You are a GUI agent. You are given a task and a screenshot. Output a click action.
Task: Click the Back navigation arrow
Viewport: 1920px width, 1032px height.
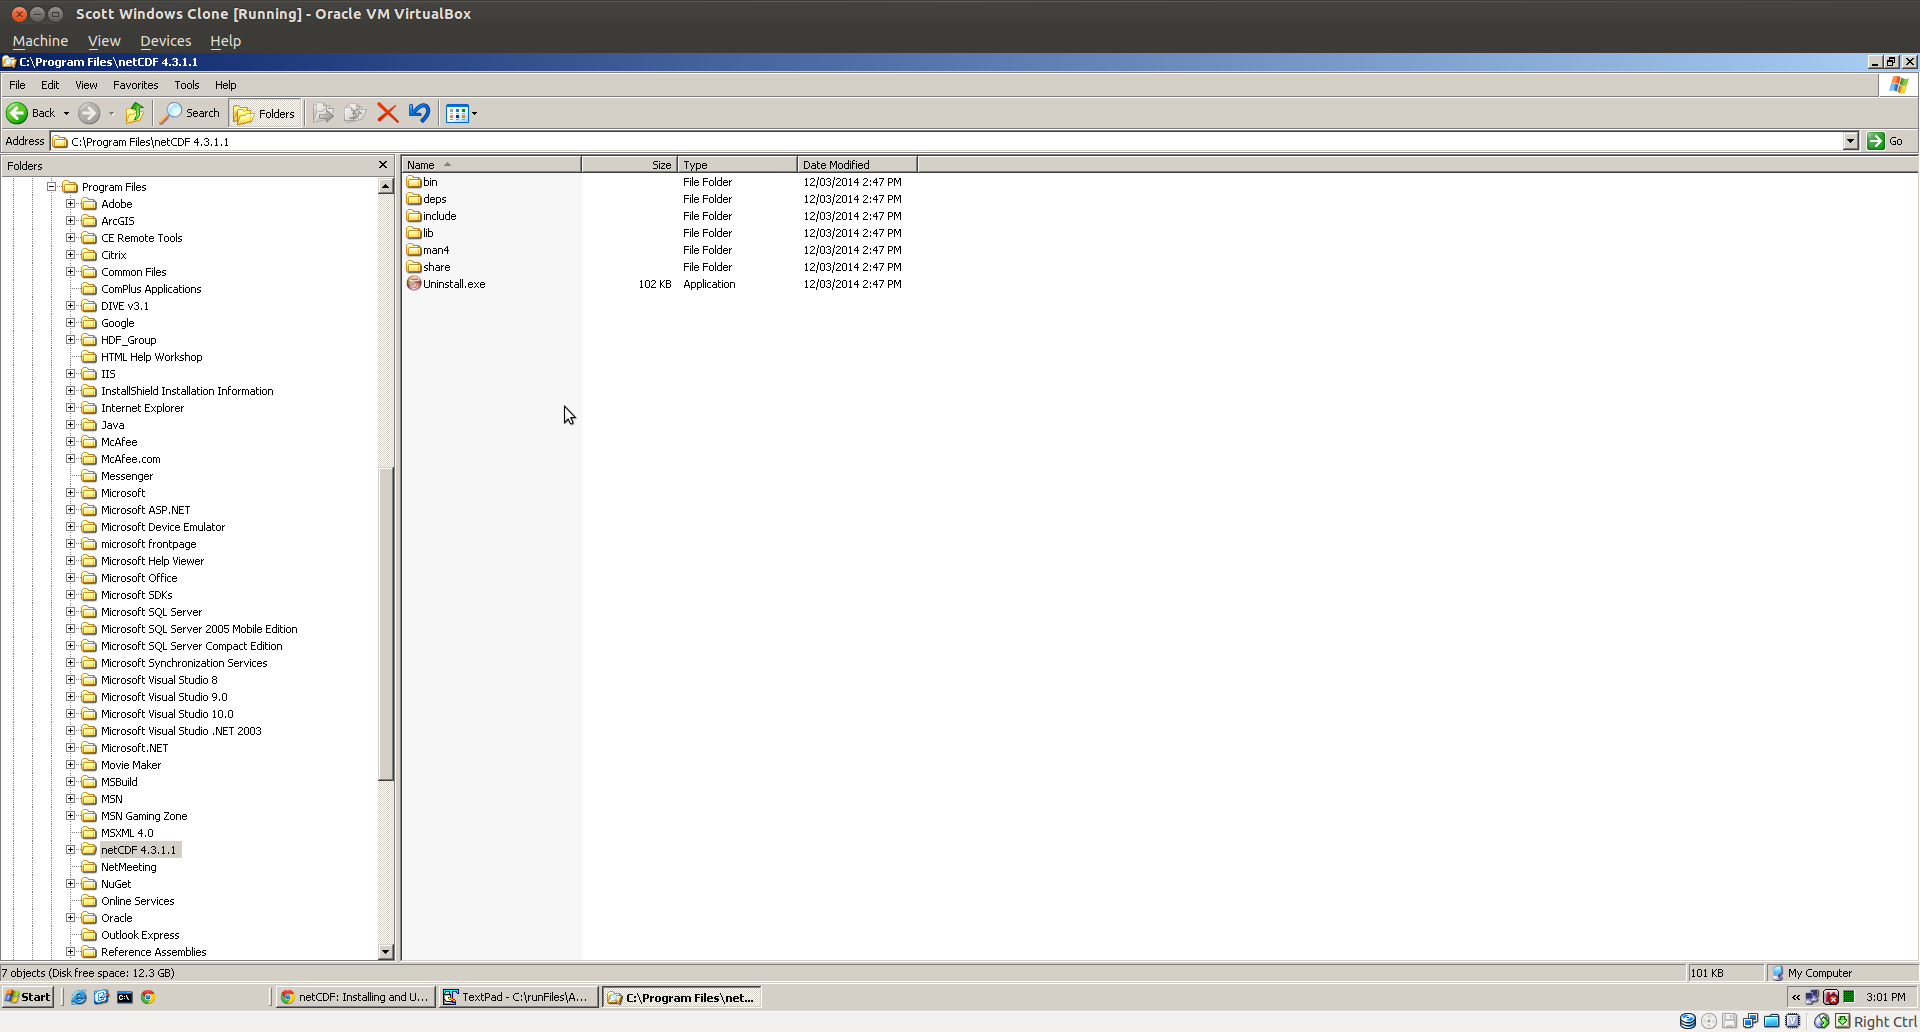click(x=18, y=113)
